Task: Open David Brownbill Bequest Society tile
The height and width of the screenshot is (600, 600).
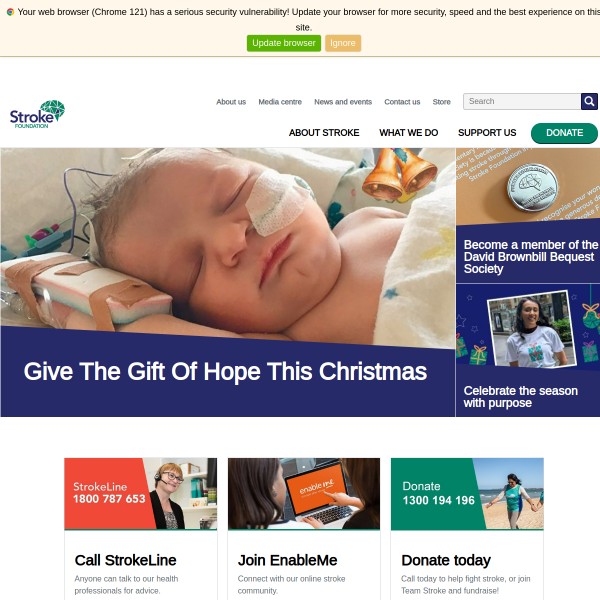Action: click(x=528, y=215)
